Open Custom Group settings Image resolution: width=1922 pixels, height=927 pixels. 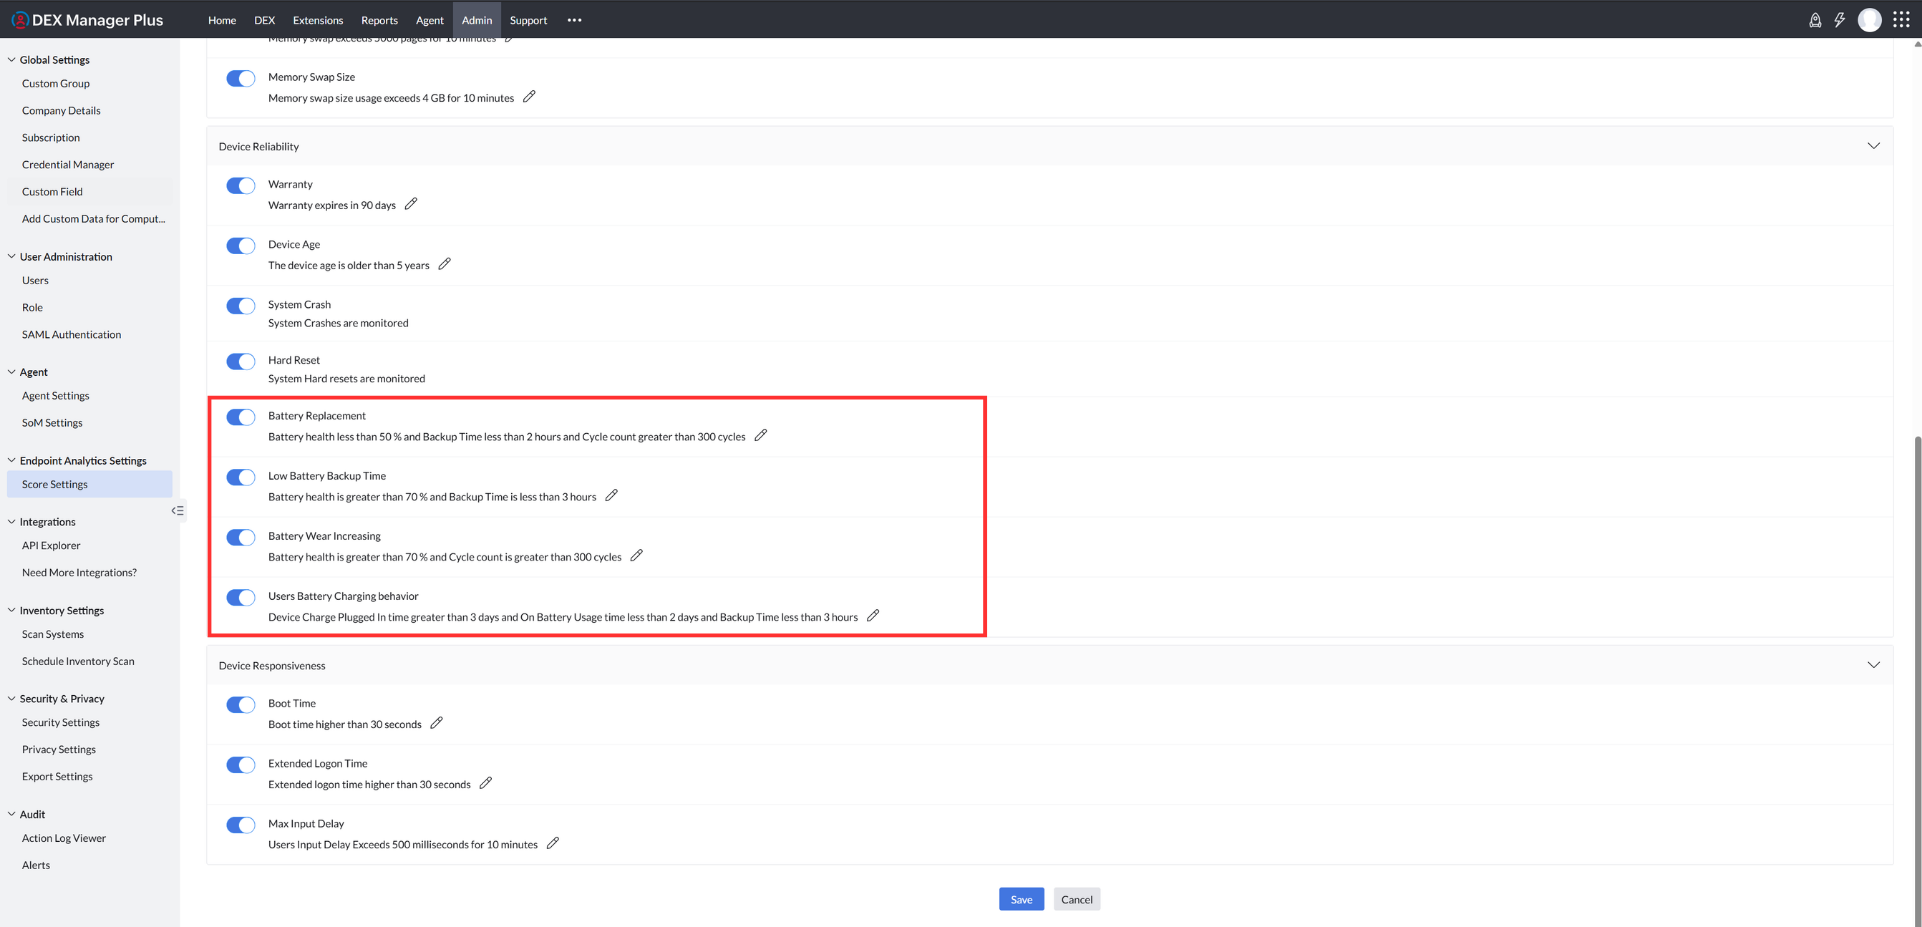click(56, 84)
